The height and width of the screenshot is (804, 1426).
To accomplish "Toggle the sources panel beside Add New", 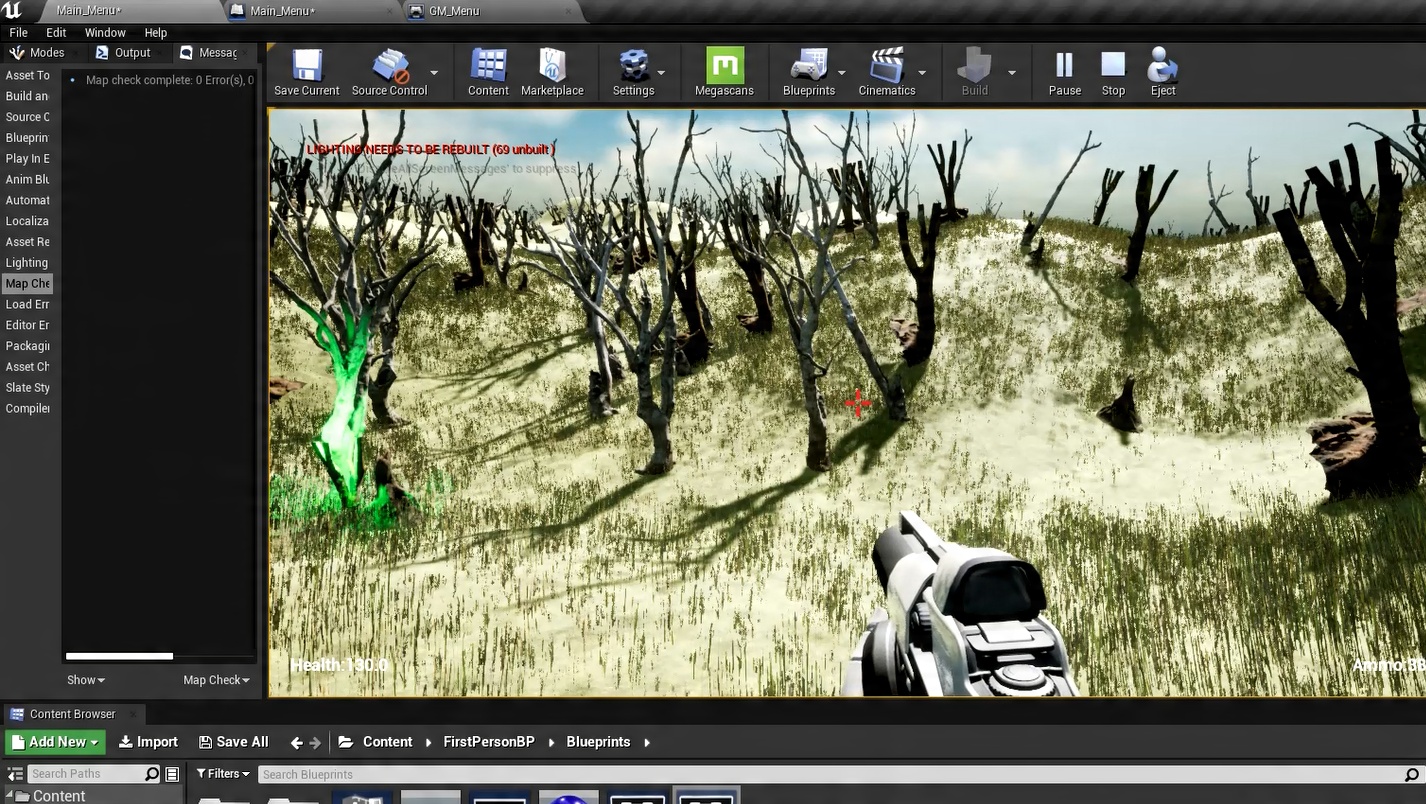I will click(x=15, y=774).
